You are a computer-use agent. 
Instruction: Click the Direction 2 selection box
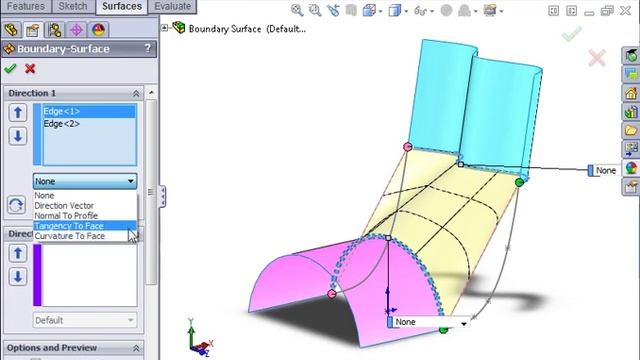89,275
